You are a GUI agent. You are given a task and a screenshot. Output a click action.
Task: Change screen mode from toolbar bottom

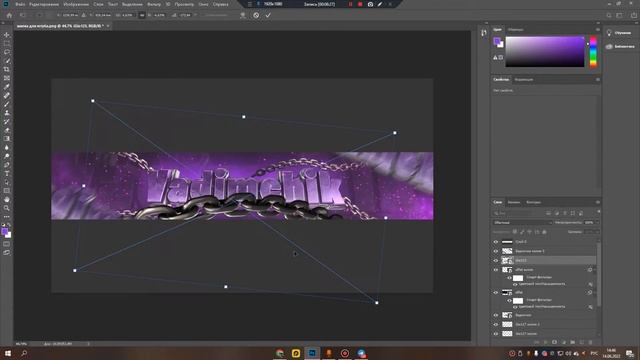(7, 253)
